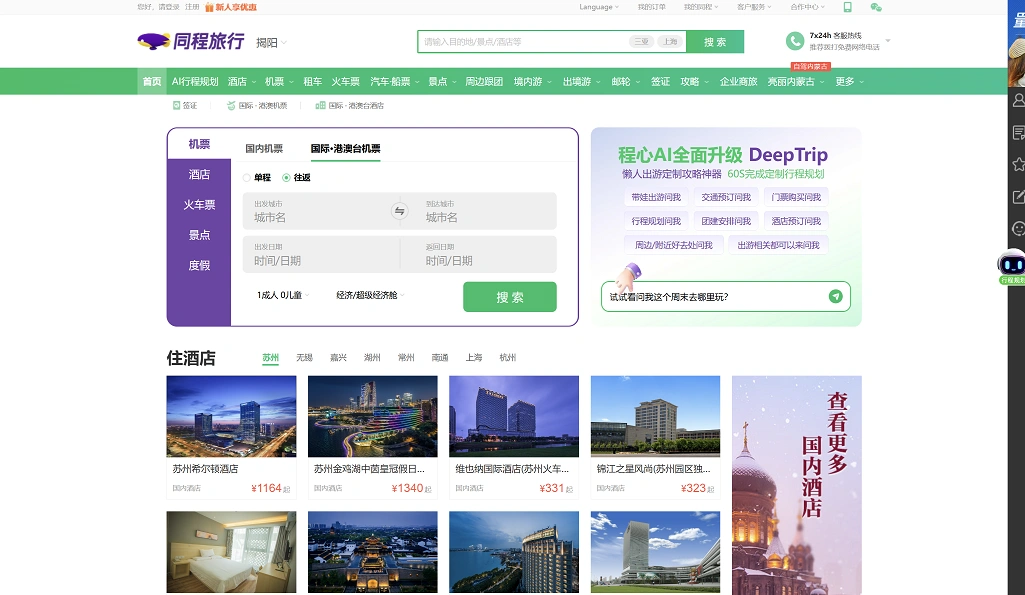Click the green send arrow in AI chat box
This screenshot has height=595, width=1025.
[835, 296]
